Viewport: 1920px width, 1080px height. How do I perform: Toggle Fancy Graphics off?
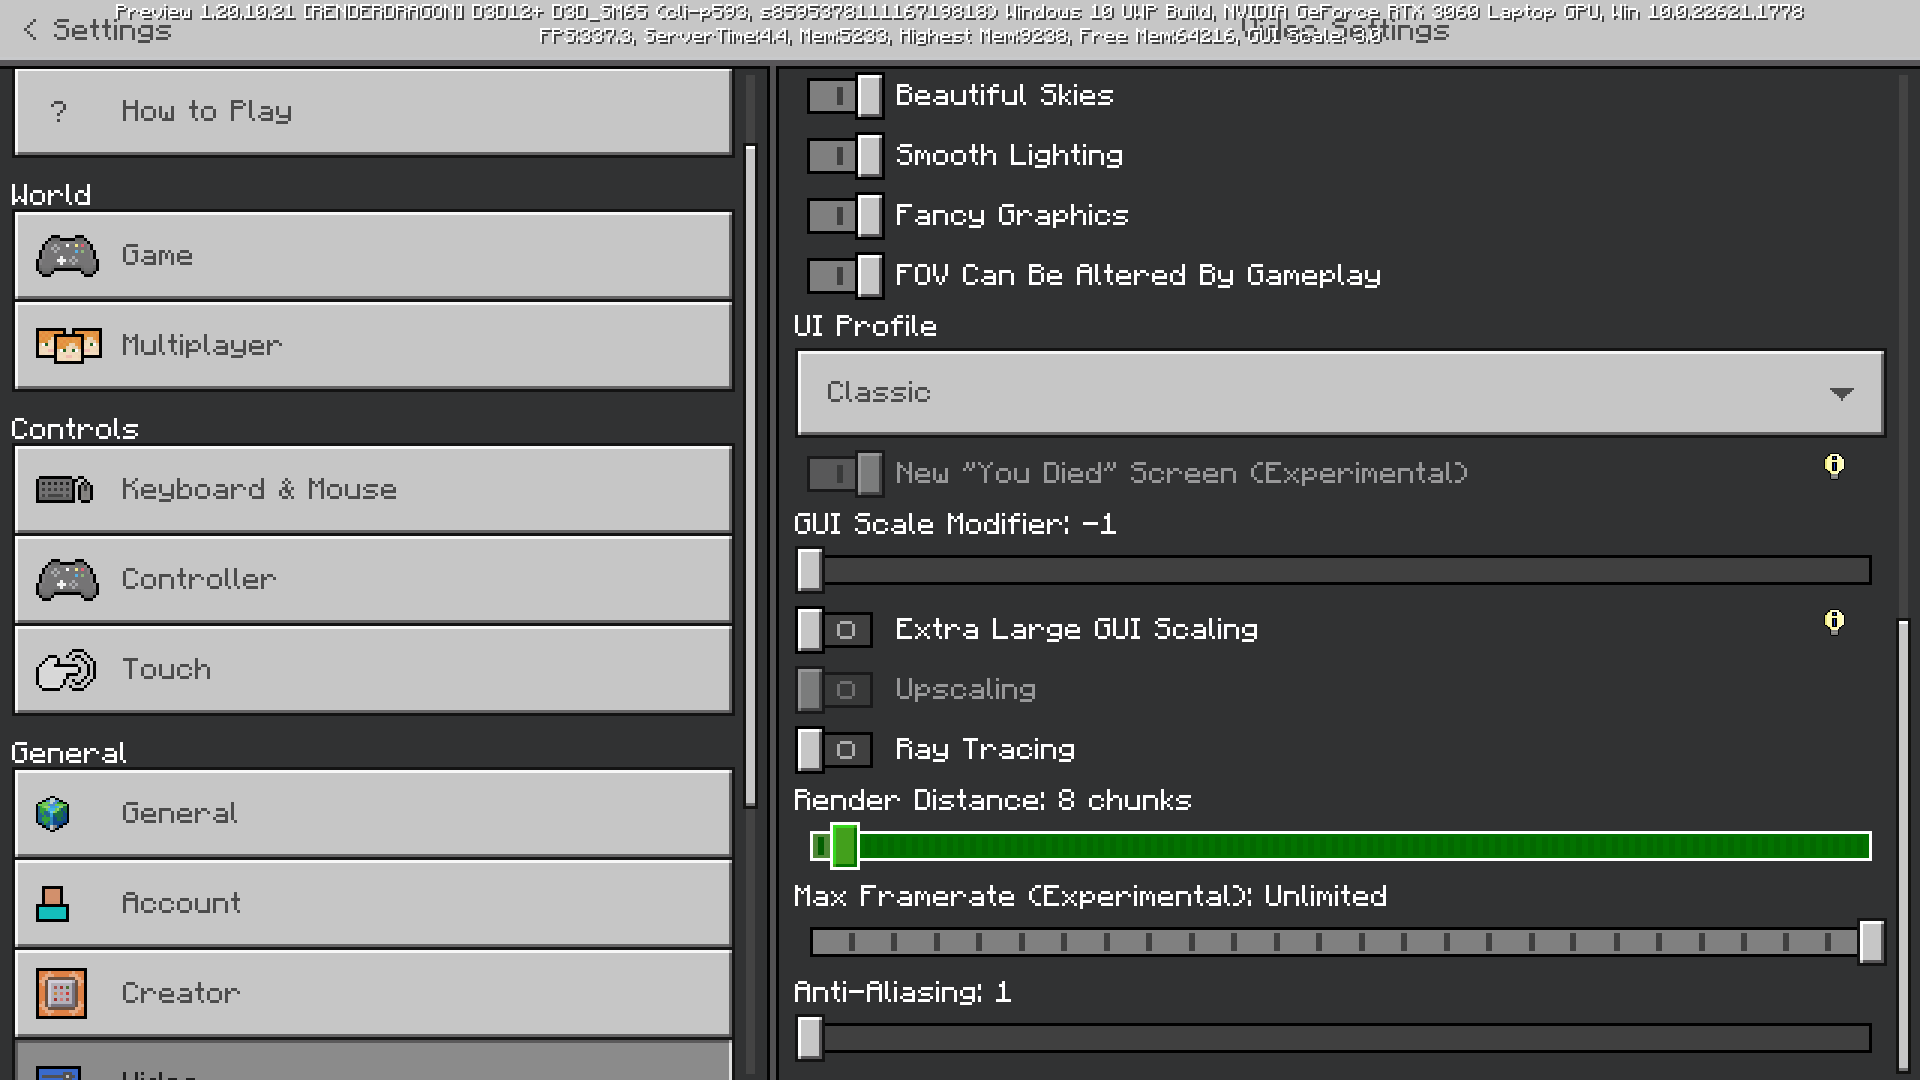pyautogui.click(x=845, y=216)
